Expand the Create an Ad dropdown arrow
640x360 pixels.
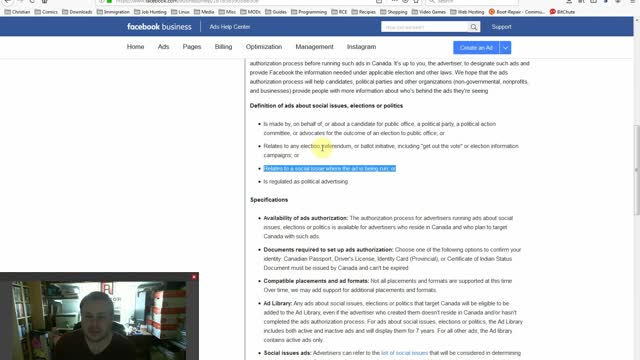click(x=505, y=48)
